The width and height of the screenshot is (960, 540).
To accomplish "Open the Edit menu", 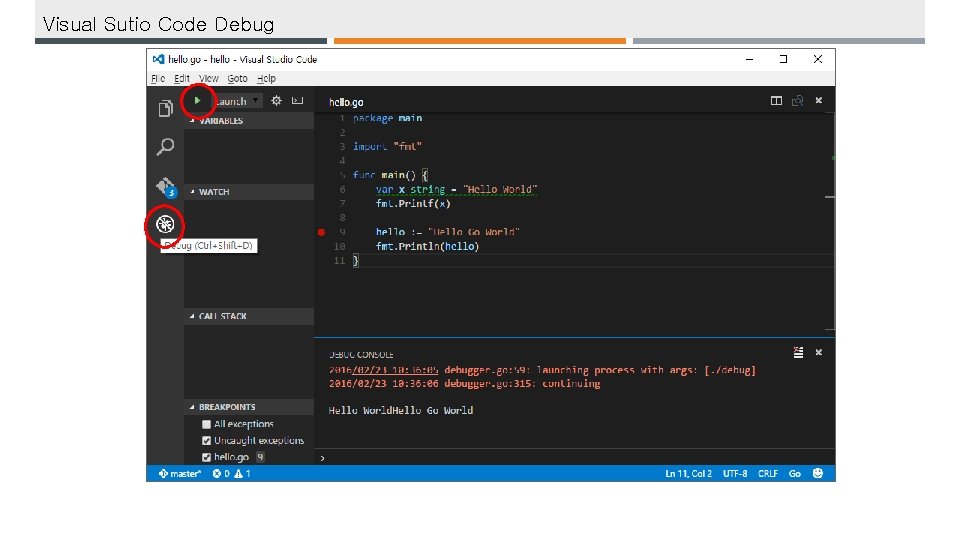I will point(182,78).
